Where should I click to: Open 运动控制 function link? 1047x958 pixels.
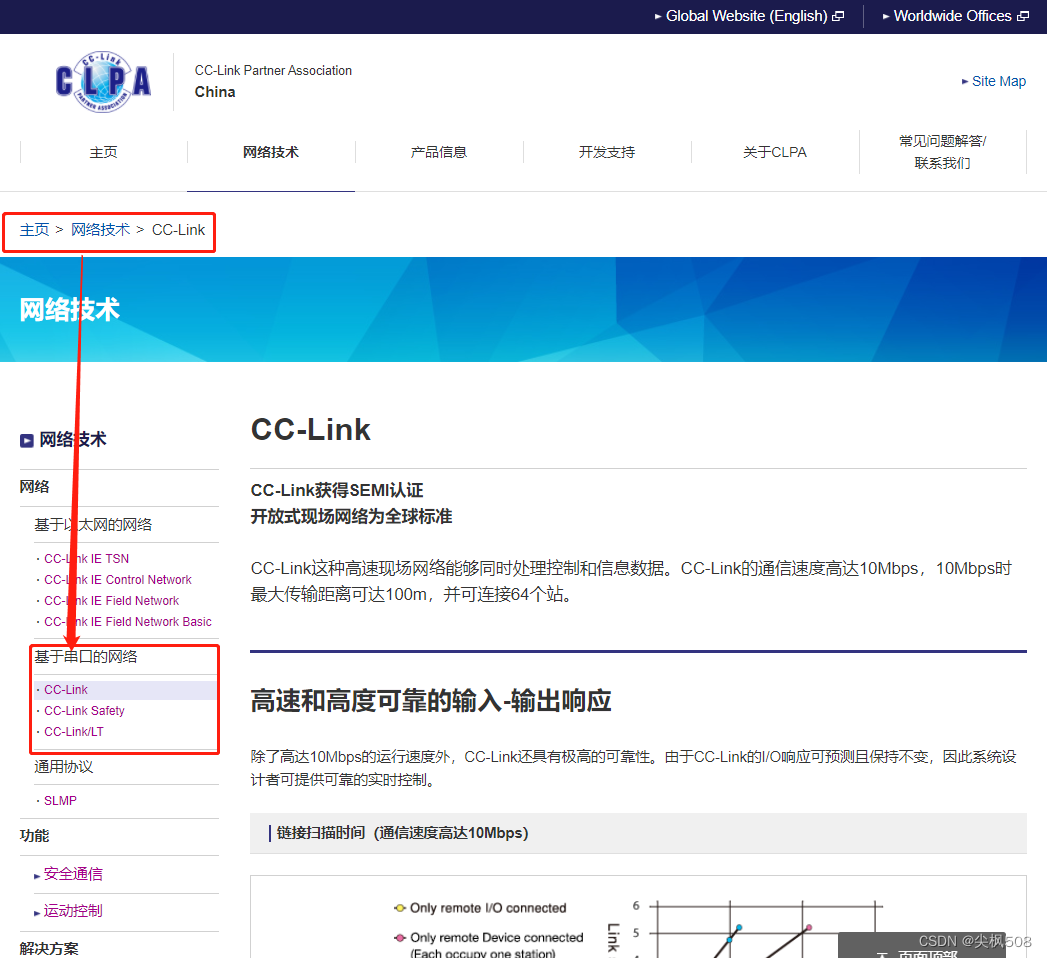(x=73, y=911)
